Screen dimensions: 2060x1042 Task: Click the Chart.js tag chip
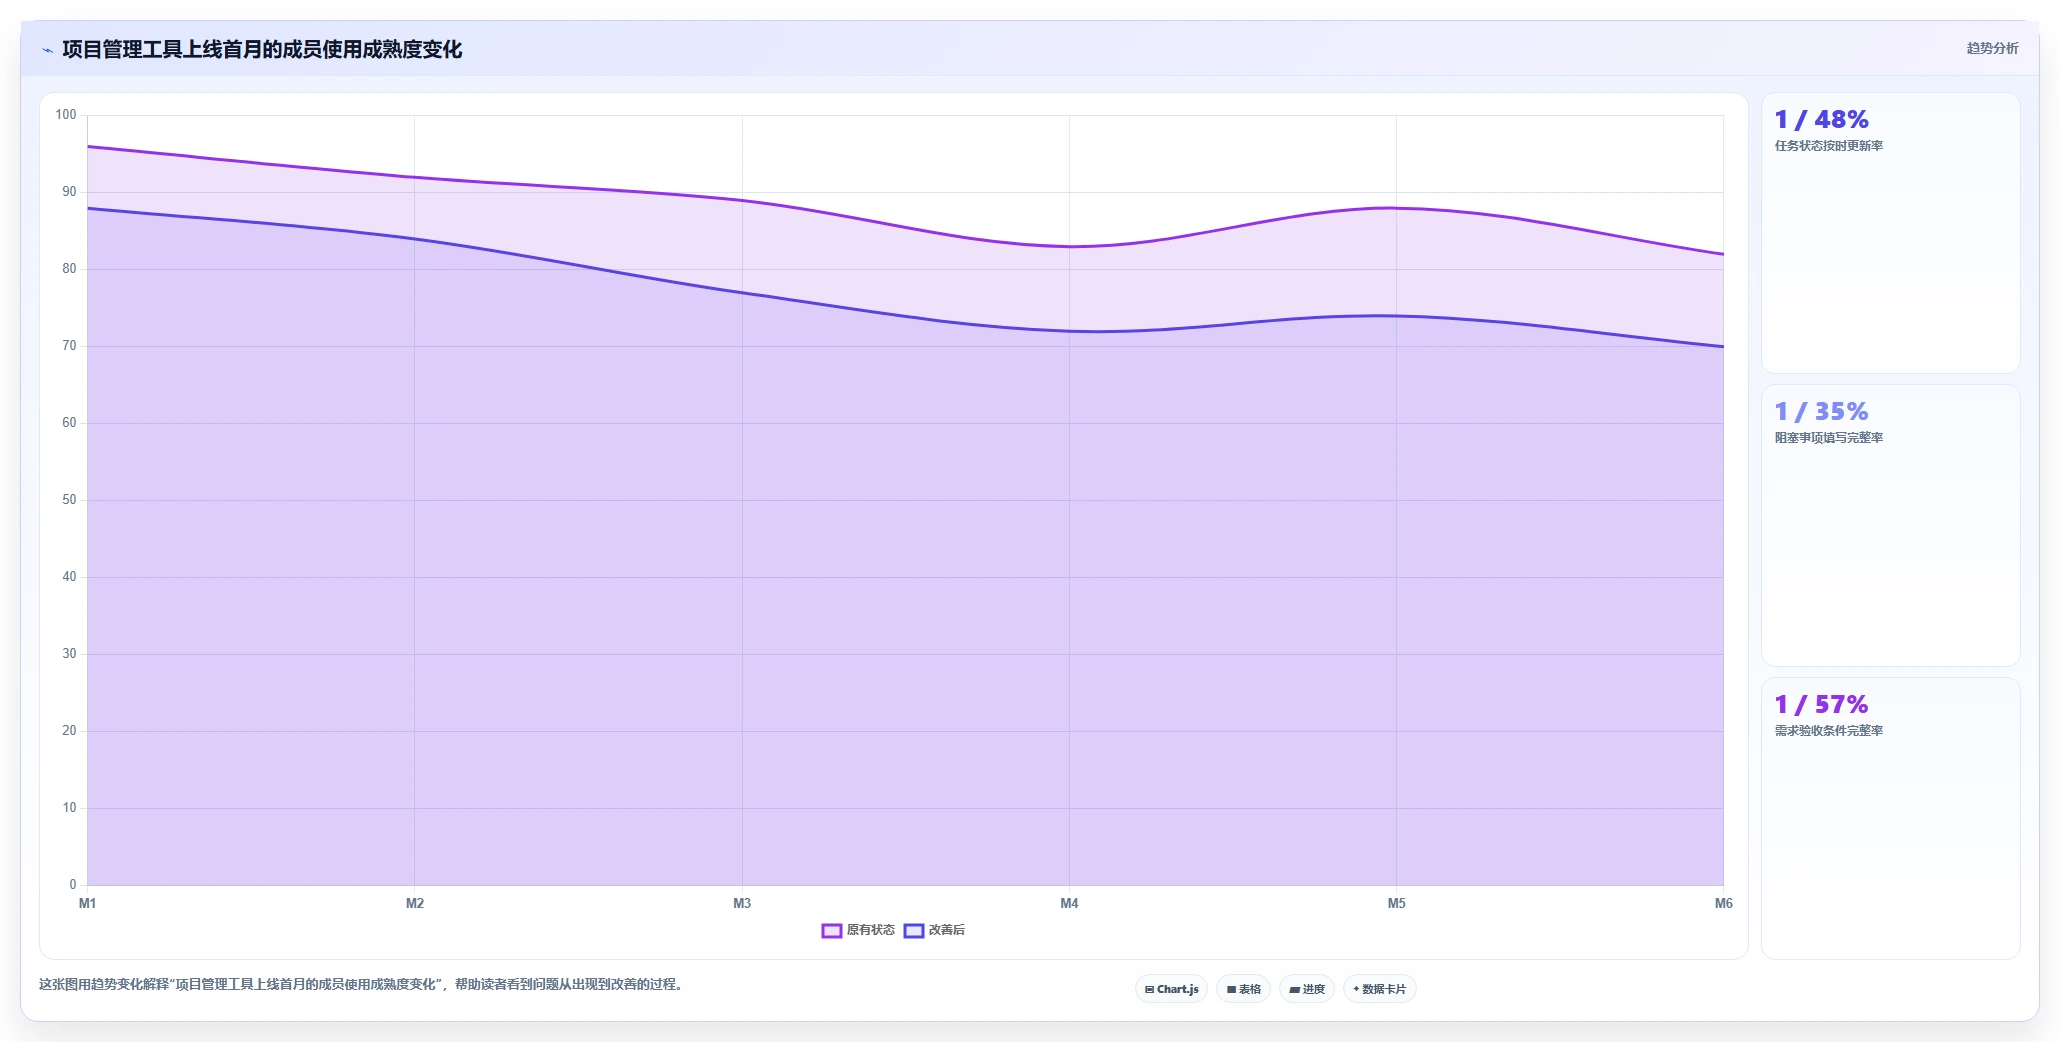pyautogui.click(x=1172, y=989)
